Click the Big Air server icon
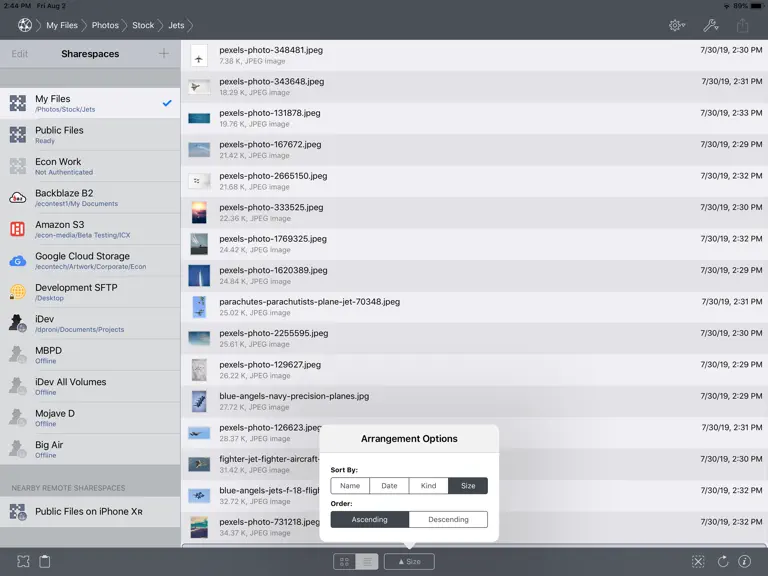Viewport: 768px width, 576px height. coord(18,449)
